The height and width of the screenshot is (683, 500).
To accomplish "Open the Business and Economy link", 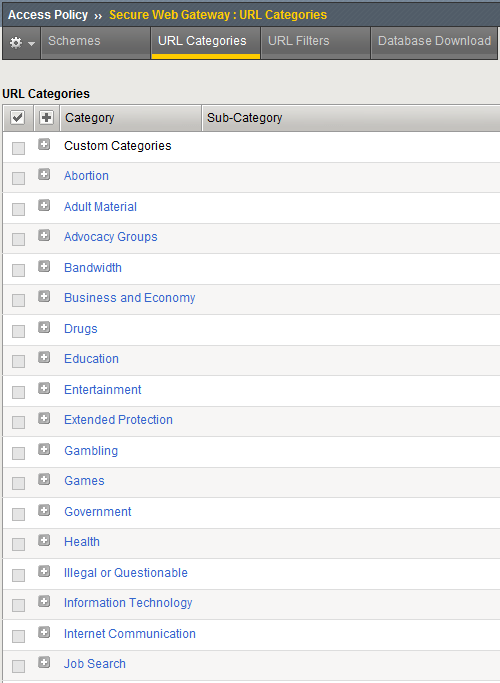I will click(x=129, y=298).
